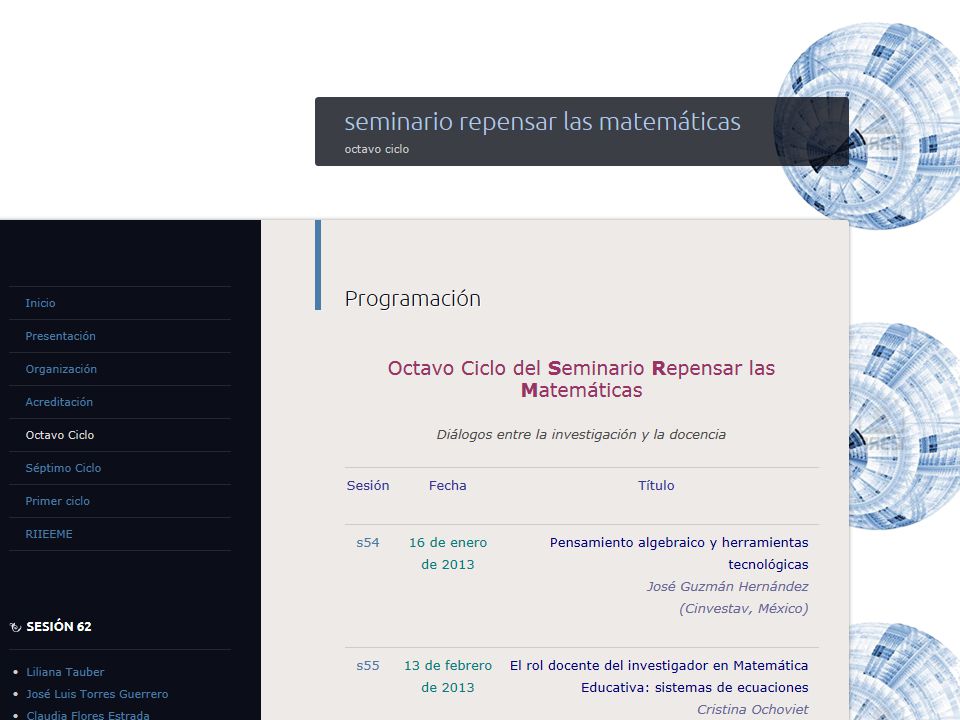Click speaker name José Guzmán Hernández

727,587
